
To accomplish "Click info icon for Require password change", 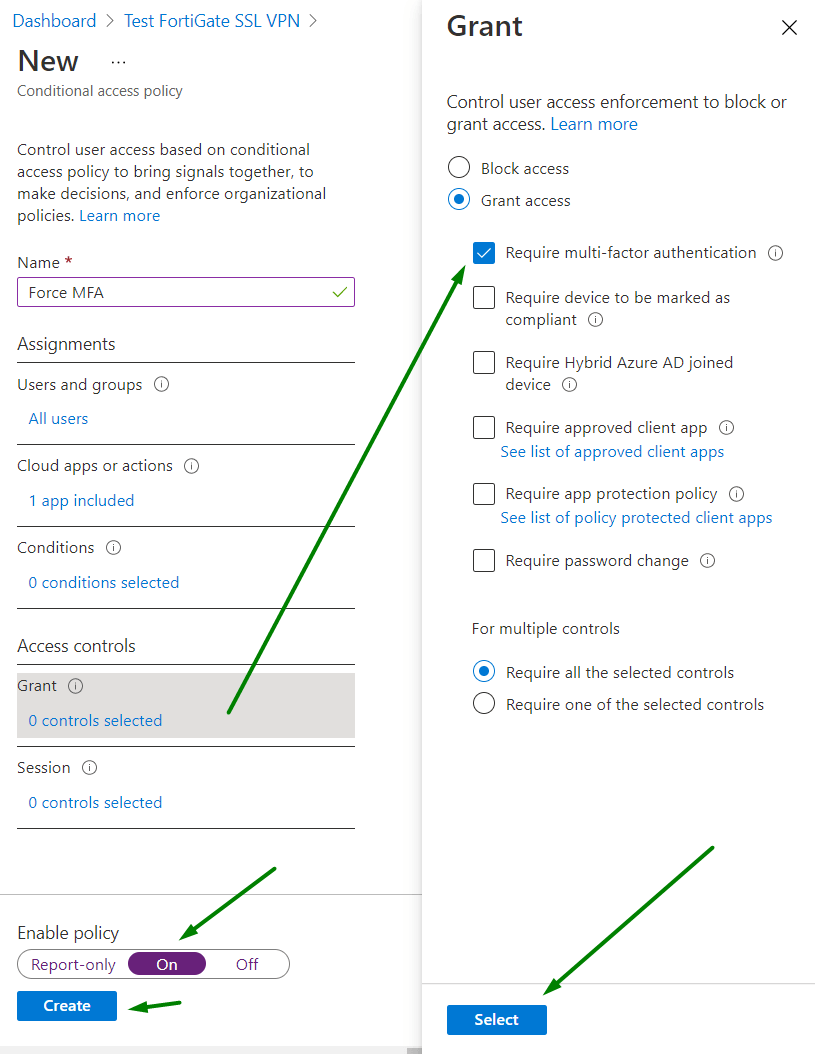I will 708,561.
